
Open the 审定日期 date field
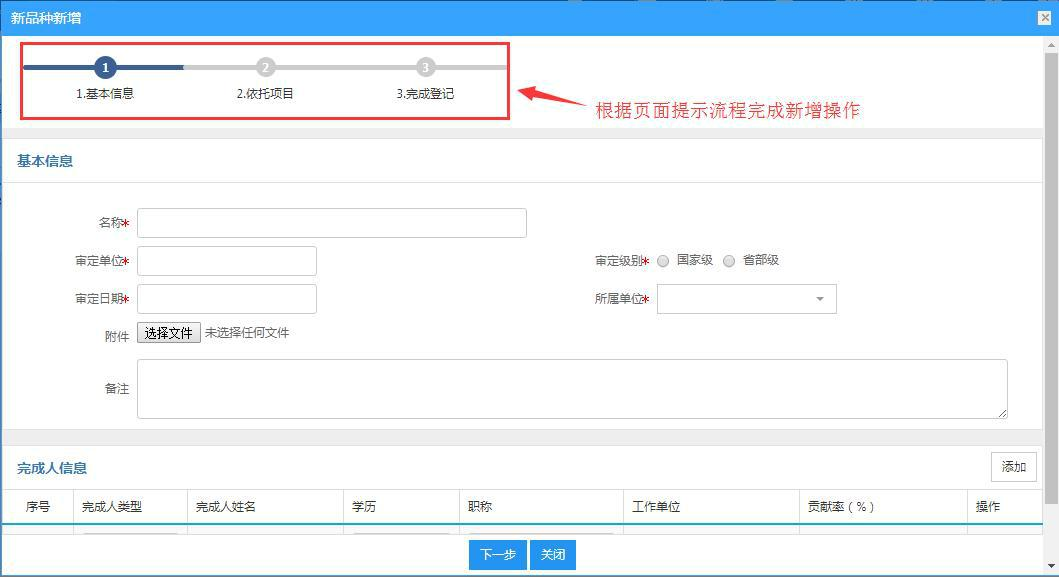coord(227,299)
